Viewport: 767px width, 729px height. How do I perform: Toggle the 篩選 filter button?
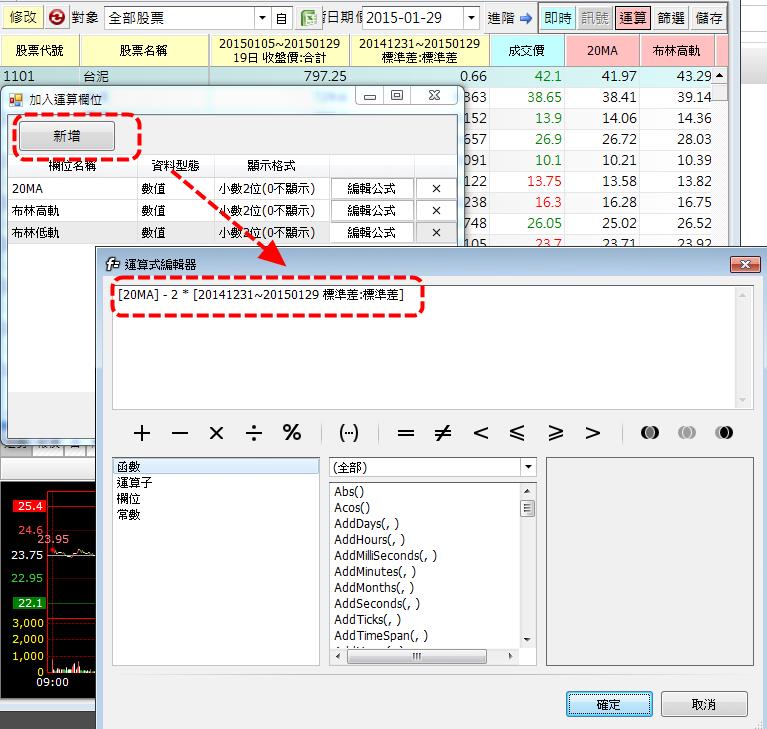click(x=671, y=18)
